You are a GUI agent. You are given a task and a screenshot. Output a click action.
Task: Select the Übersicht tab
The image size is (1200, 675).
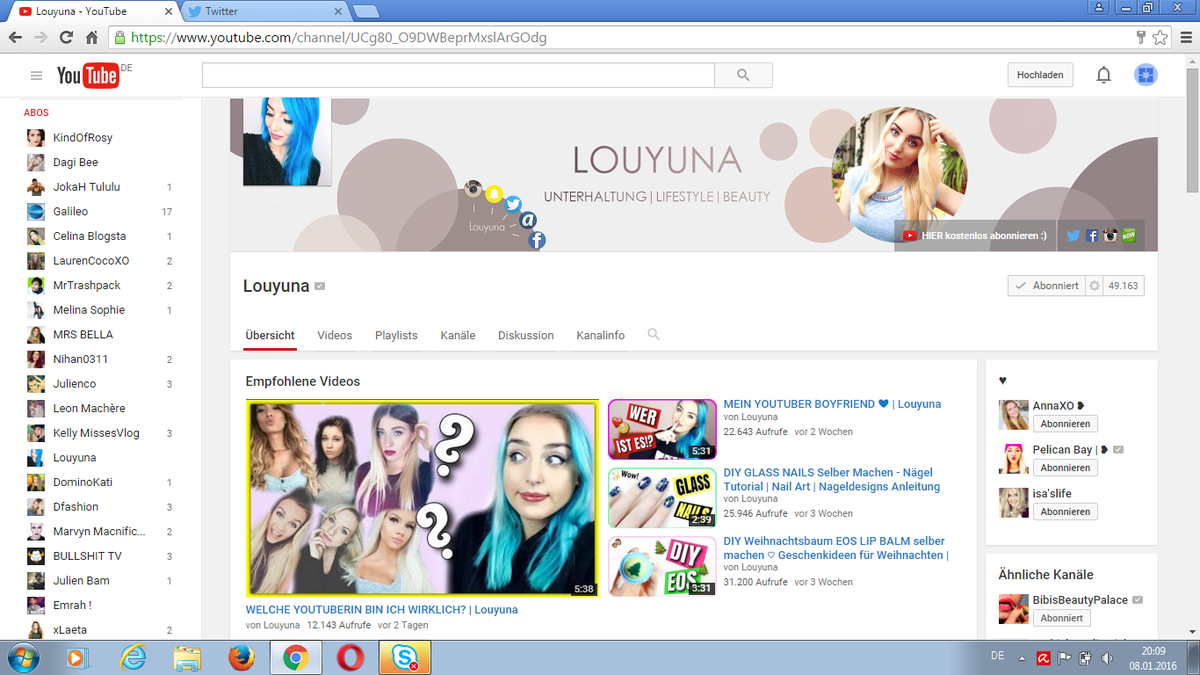click(270, 335)
